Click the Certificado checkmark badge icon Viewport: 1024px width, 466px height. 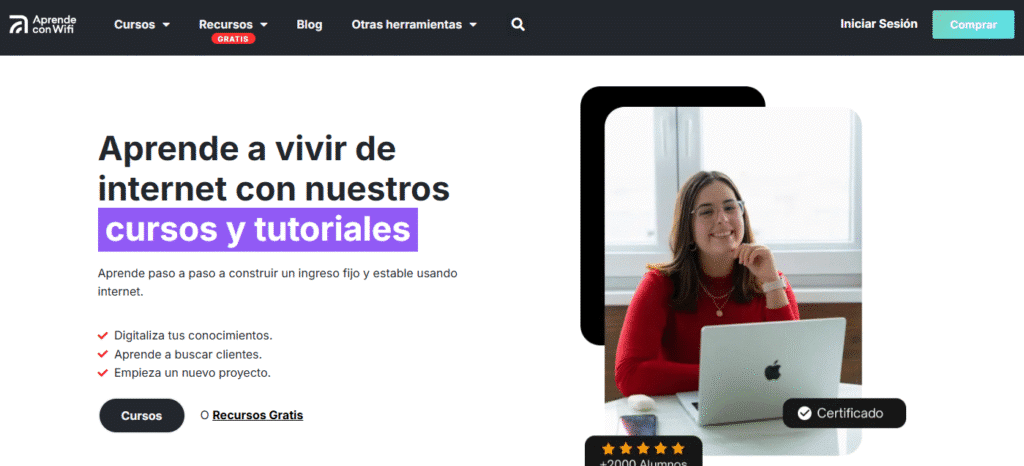point(805,413)
